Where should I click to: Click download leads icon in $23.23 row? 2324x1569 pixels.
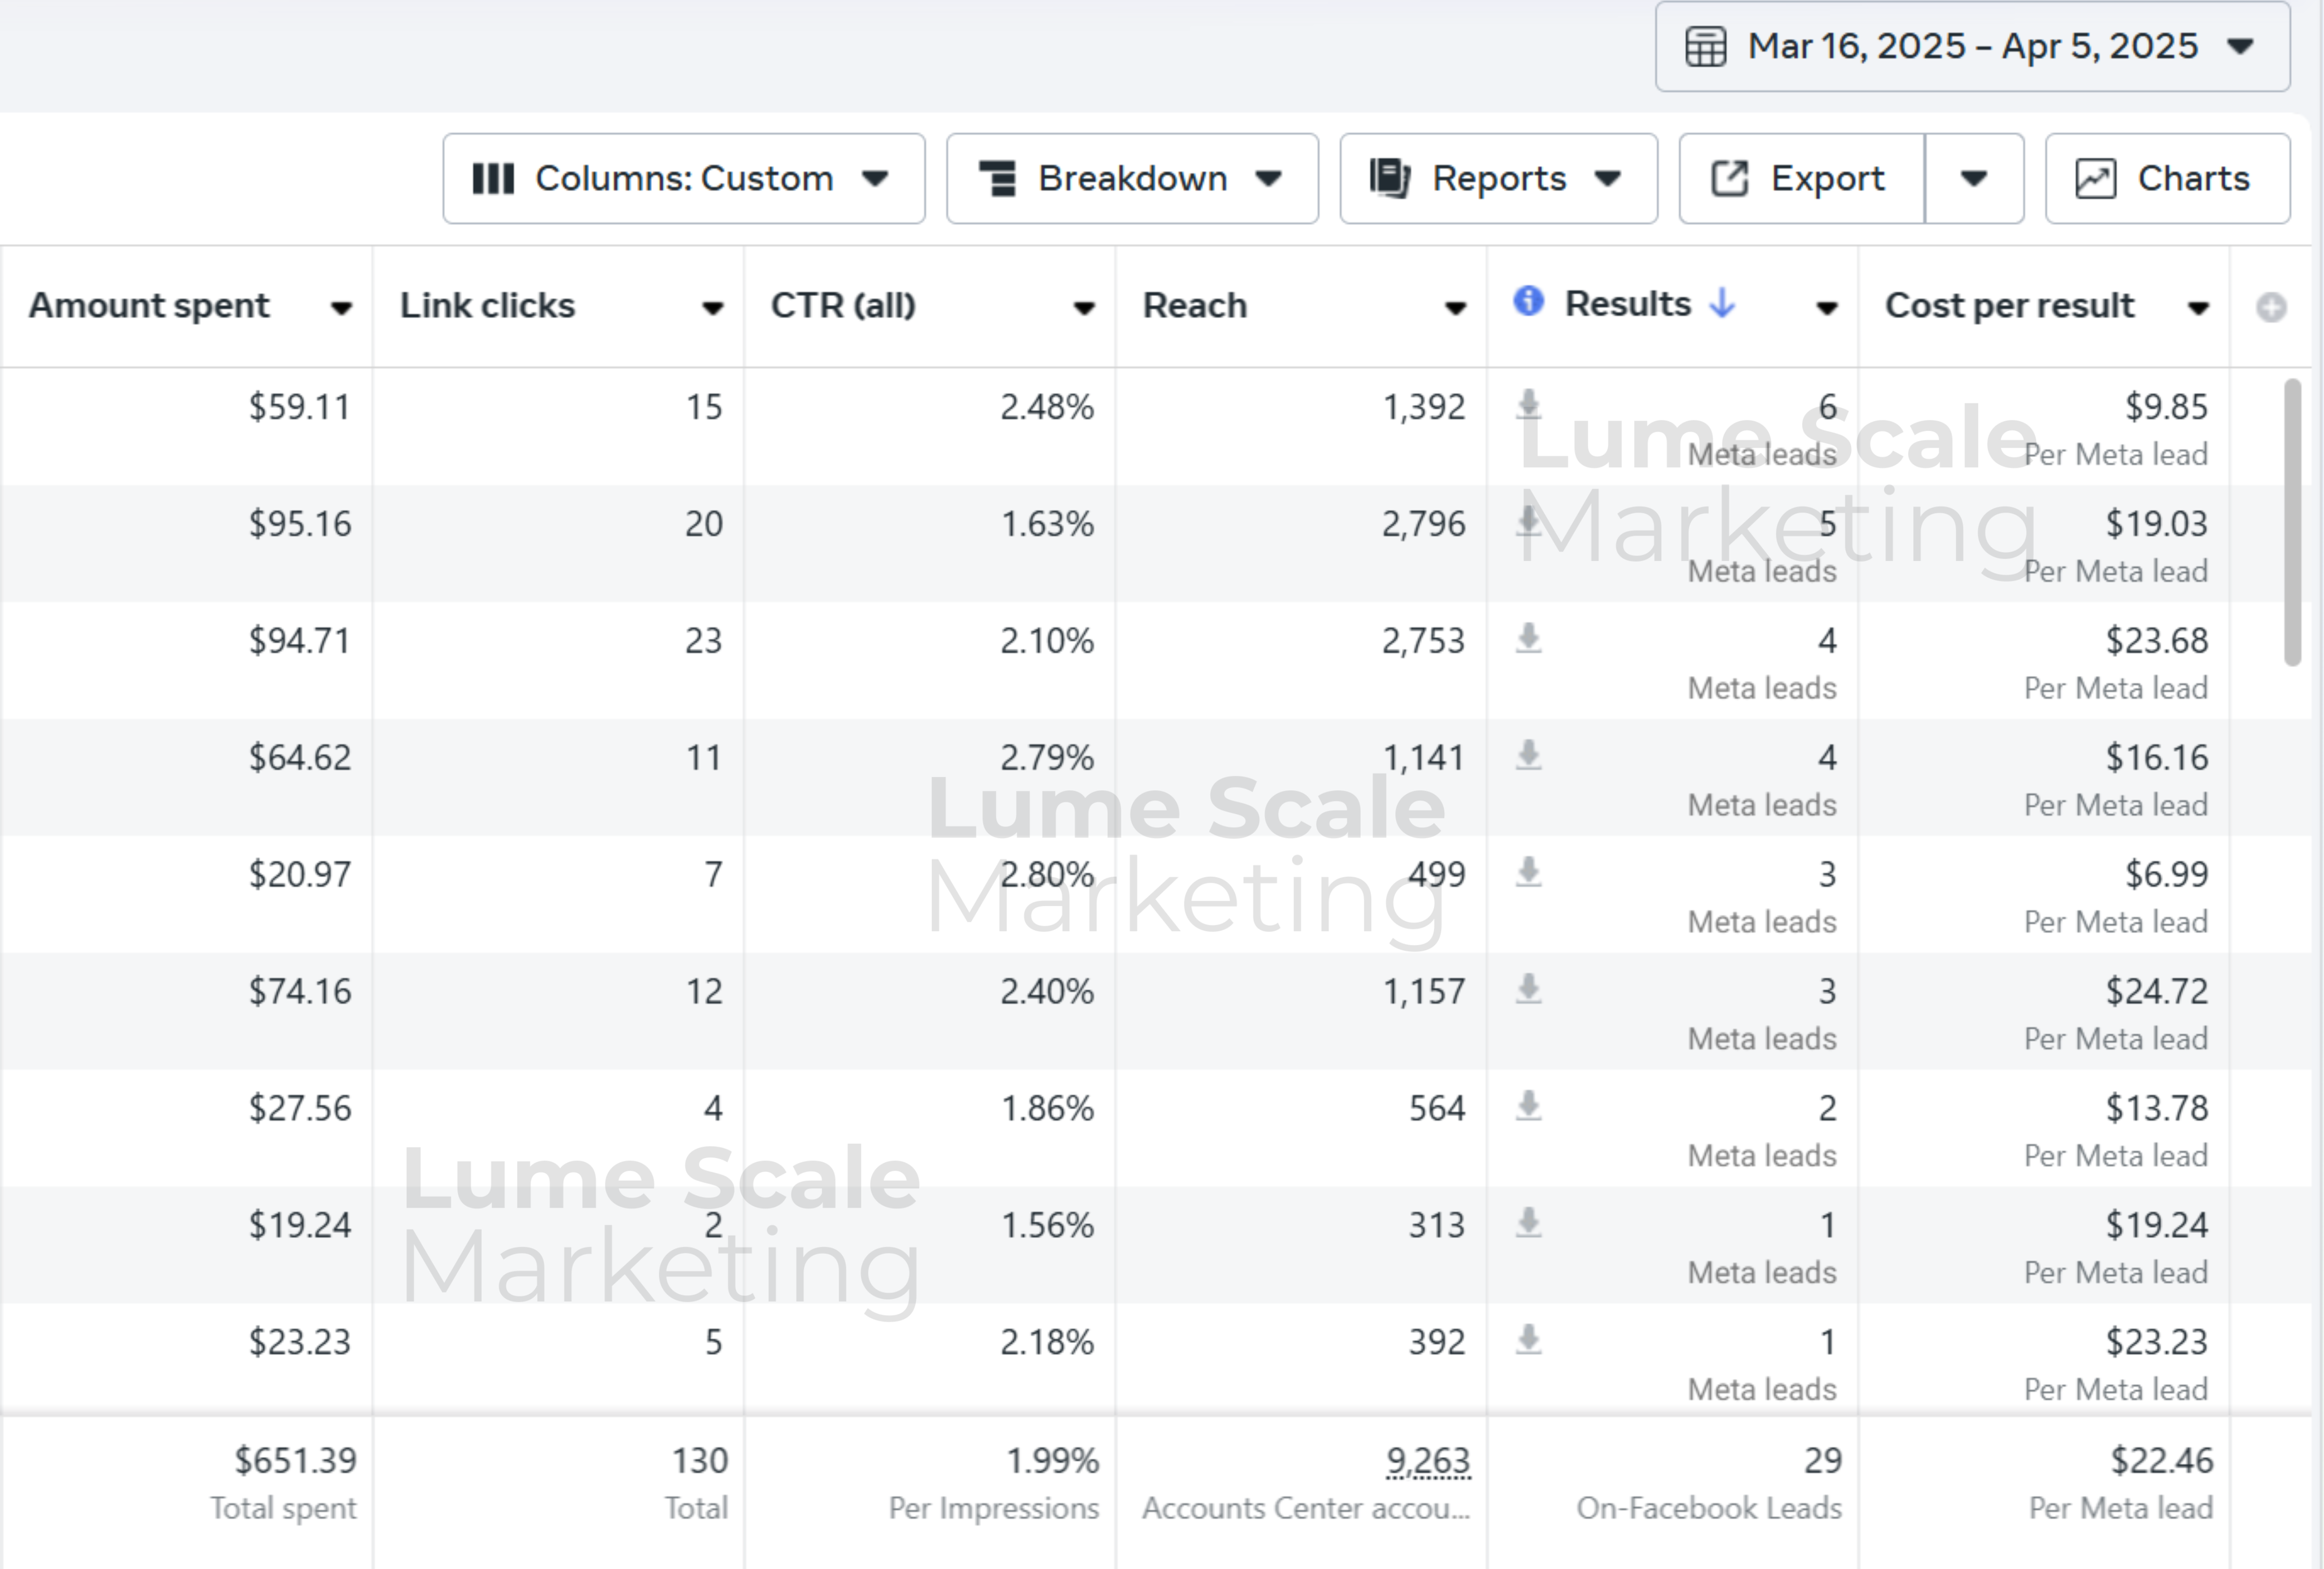pyautogui.click(x=1528, y=1339)
